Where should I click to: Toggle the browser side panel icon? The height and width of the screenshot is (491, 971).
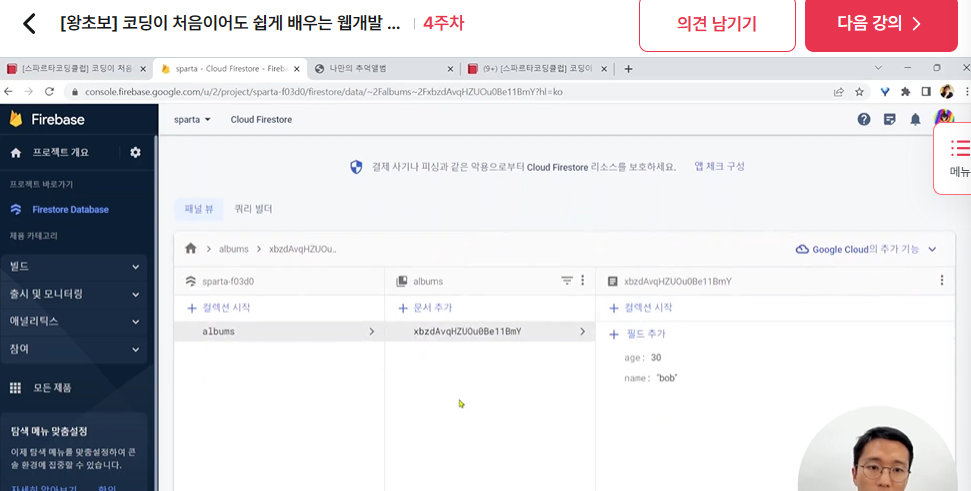click(926, 92)
